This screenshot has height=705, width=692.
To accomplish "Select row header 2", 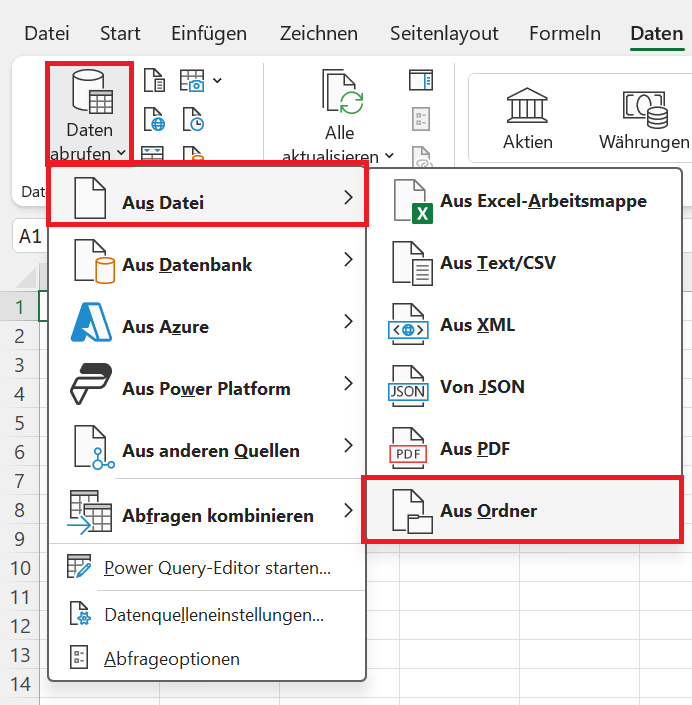I will pos(19,336).
